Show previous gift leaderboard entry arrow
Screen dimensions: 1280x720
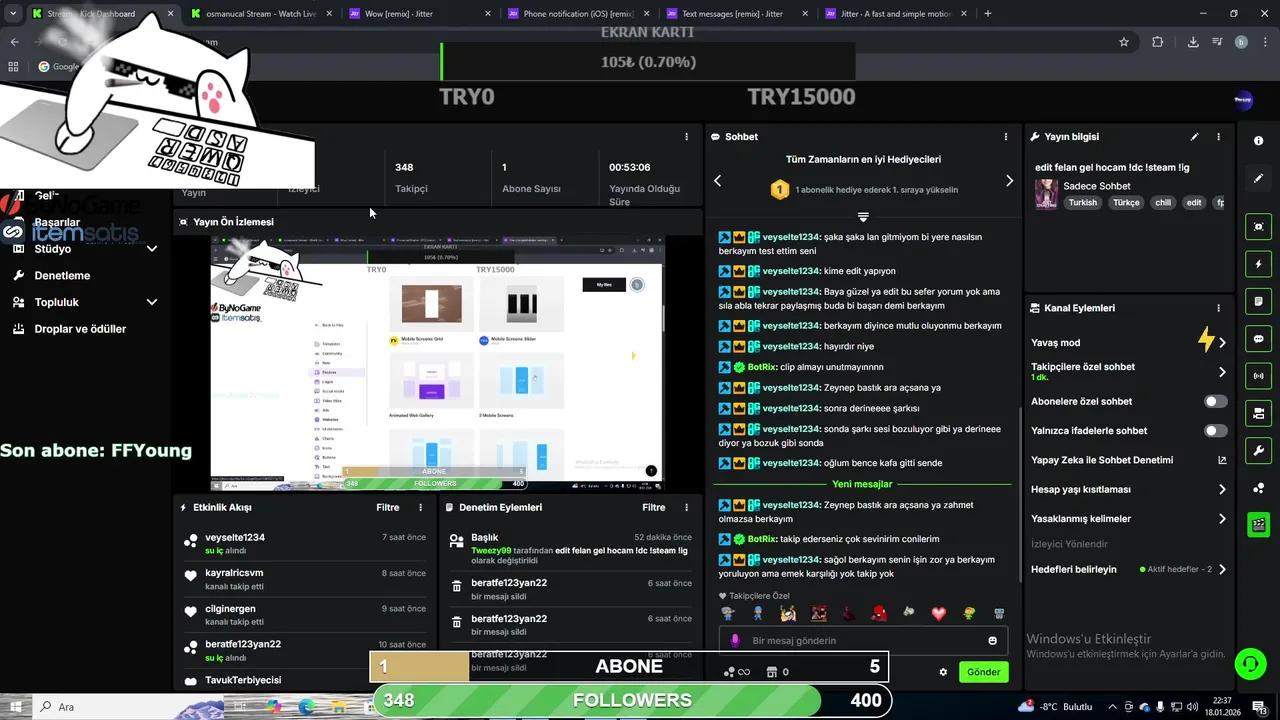coord(717,181)
